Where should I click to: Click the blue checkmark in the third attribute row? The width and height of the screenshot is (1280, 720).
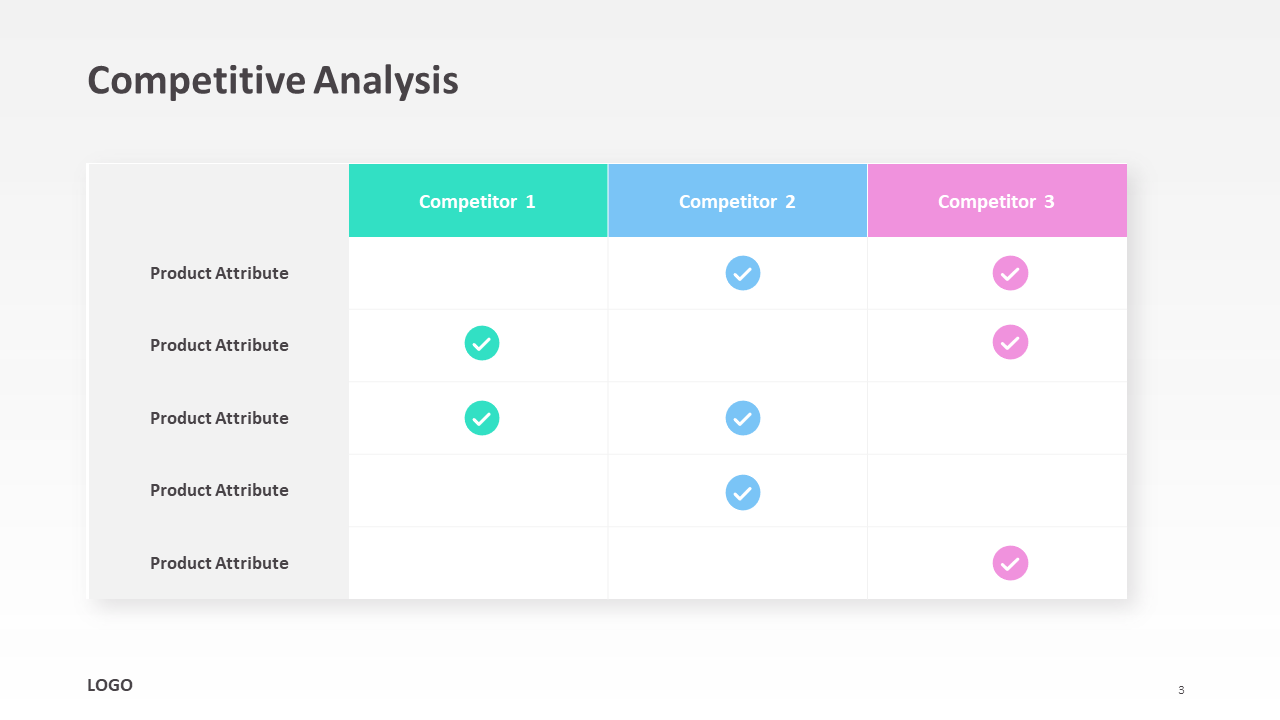(x=743, y=418)
